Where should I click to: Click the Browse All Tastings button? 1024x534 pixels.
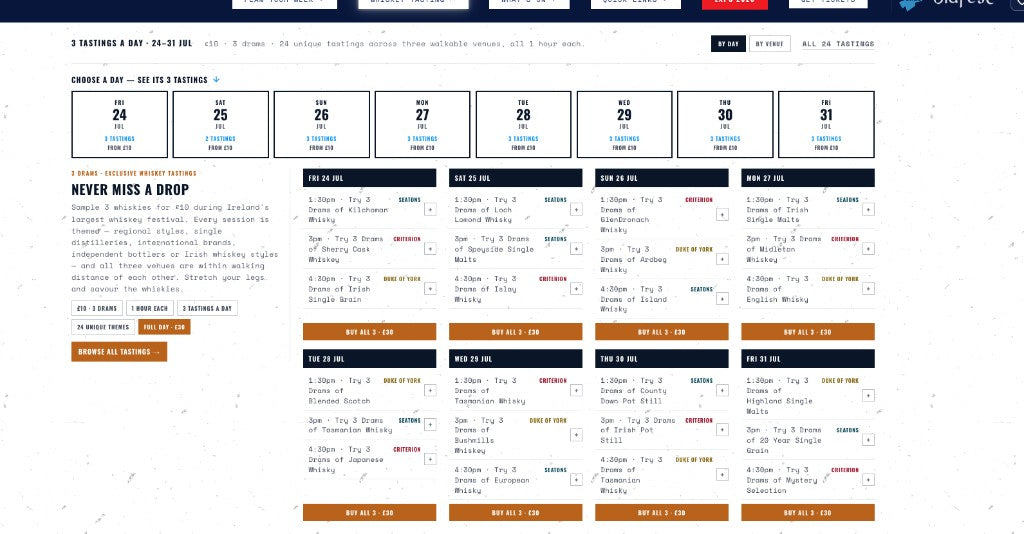tap(119, 352)
